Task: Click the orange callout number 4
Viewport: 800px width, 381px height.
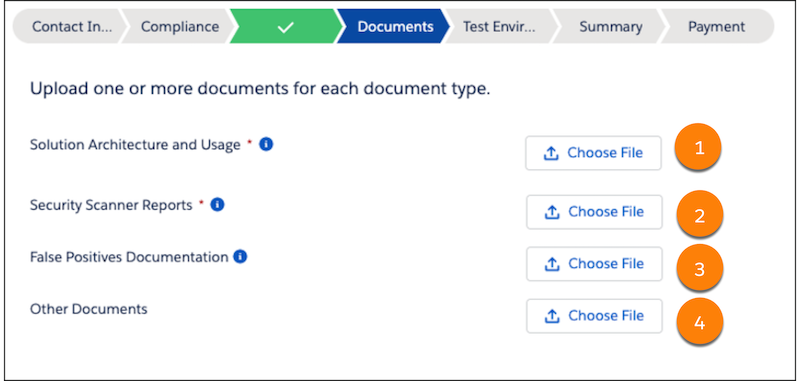Action: pyautogui.click(x=699, y=322)
